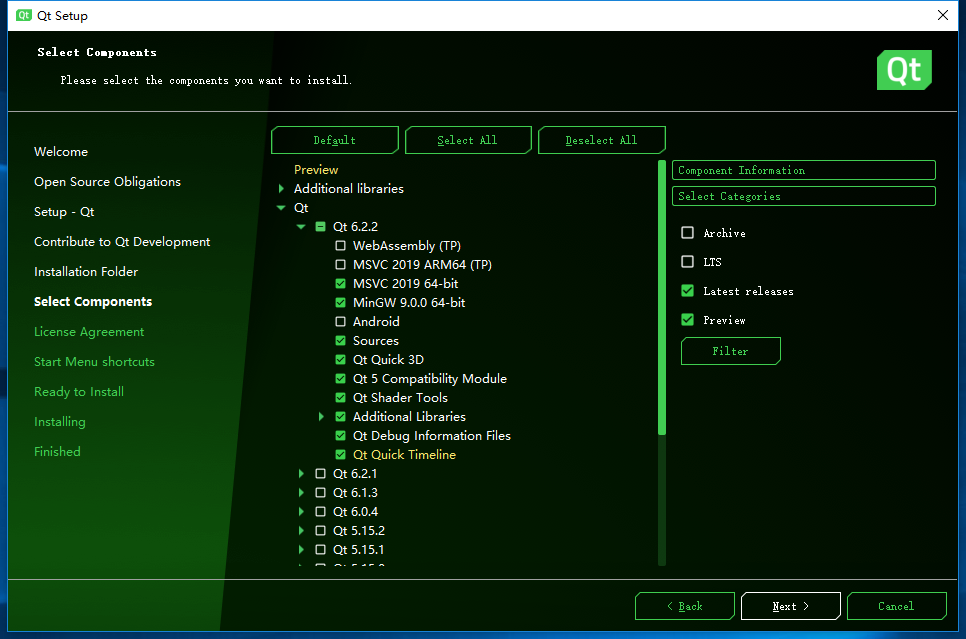Apply categories with Filter button
The width and height of the screenshot is (966, 639).
click(731, 351)
